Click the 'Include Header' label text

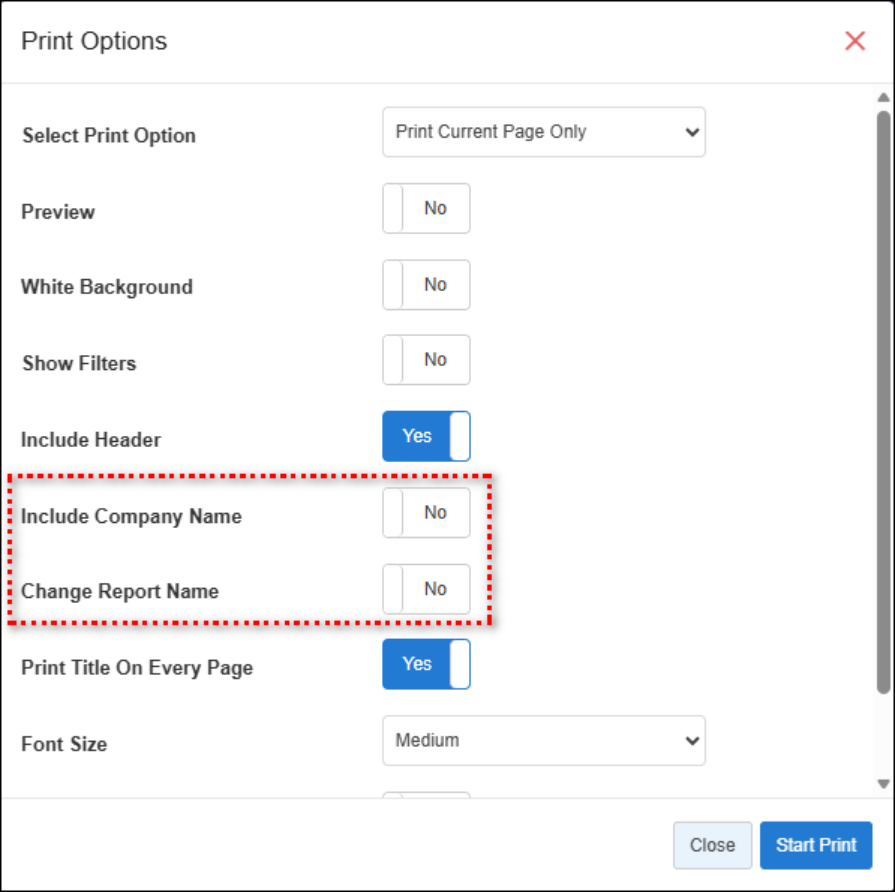click(91, 440)
